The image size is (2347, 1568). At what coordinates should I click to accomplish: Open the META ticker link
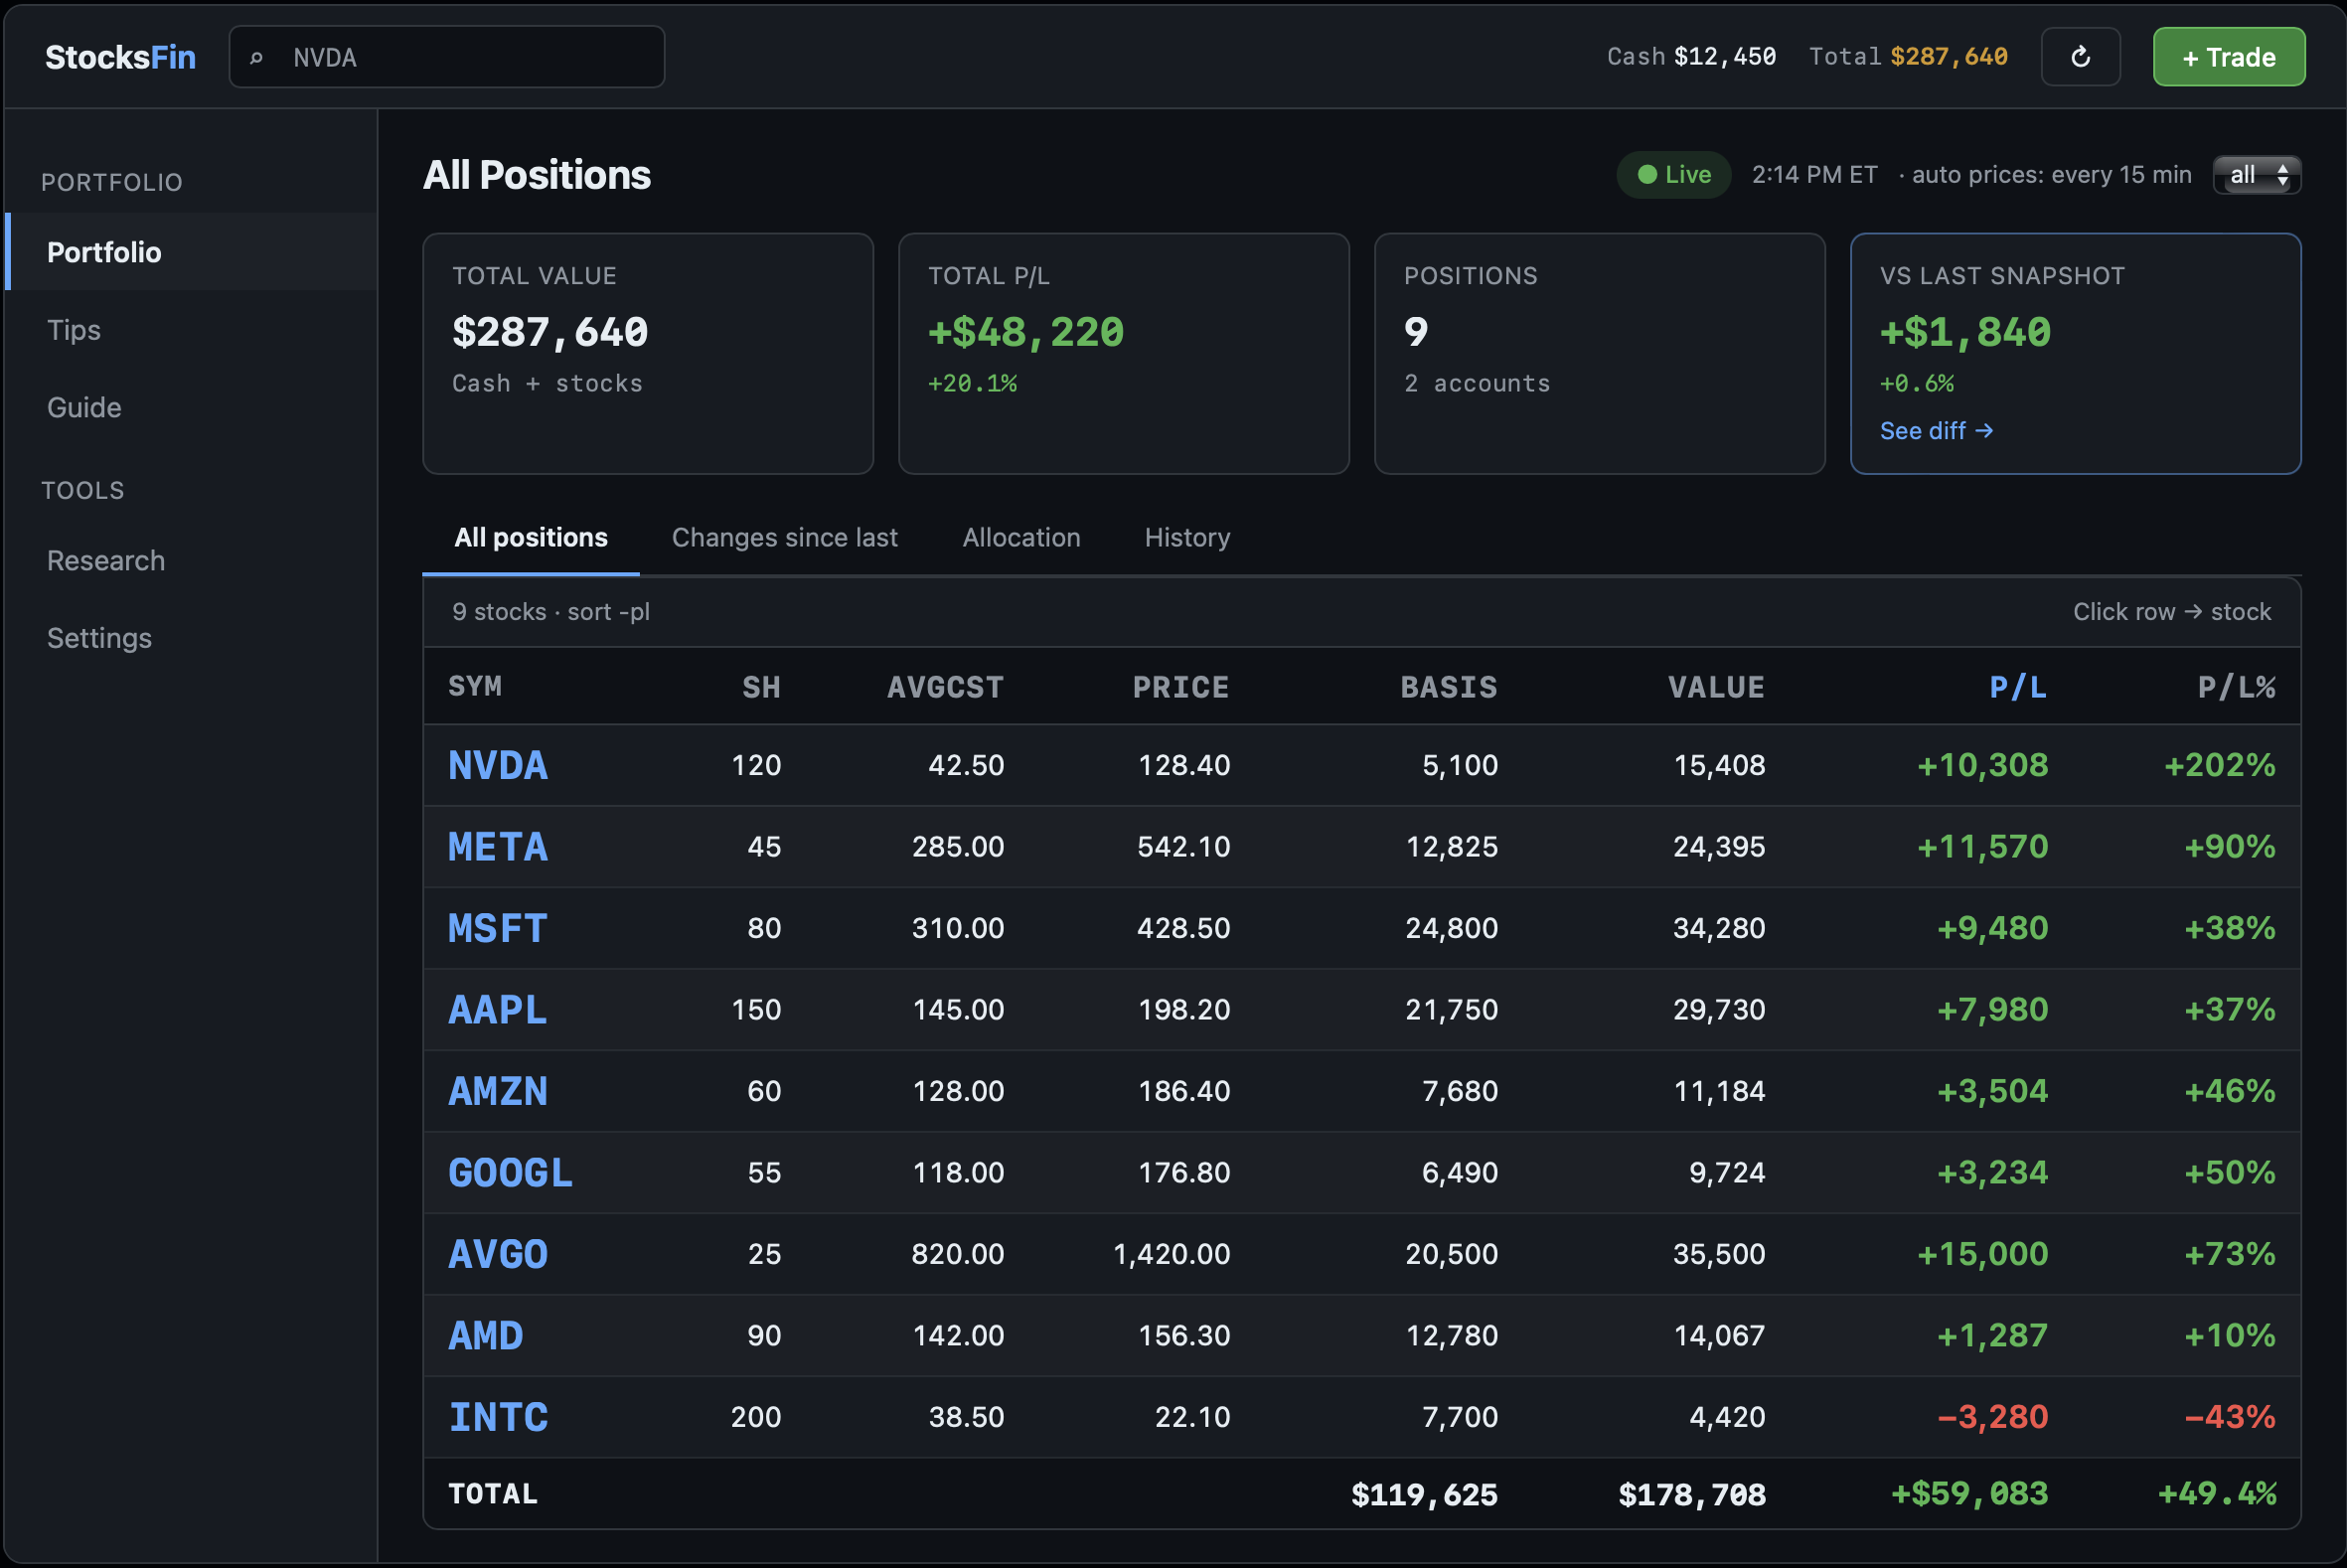pos(498,847)
